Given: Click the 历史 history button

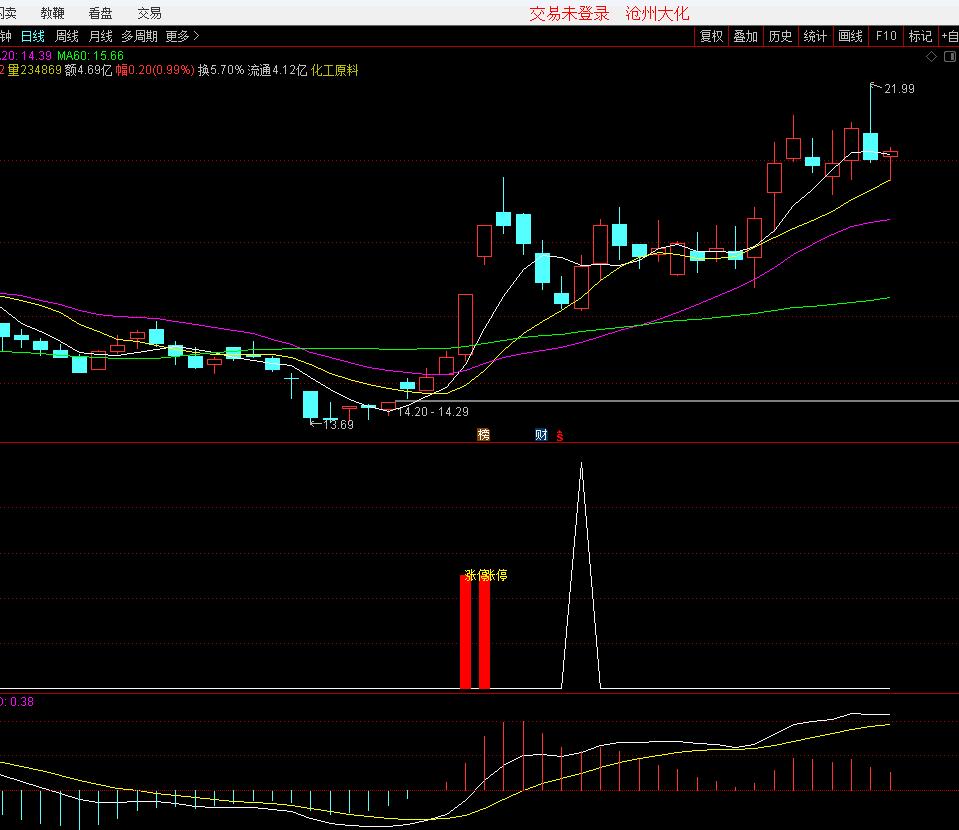Looking at the screenshot, I should (x=780, y=36).
